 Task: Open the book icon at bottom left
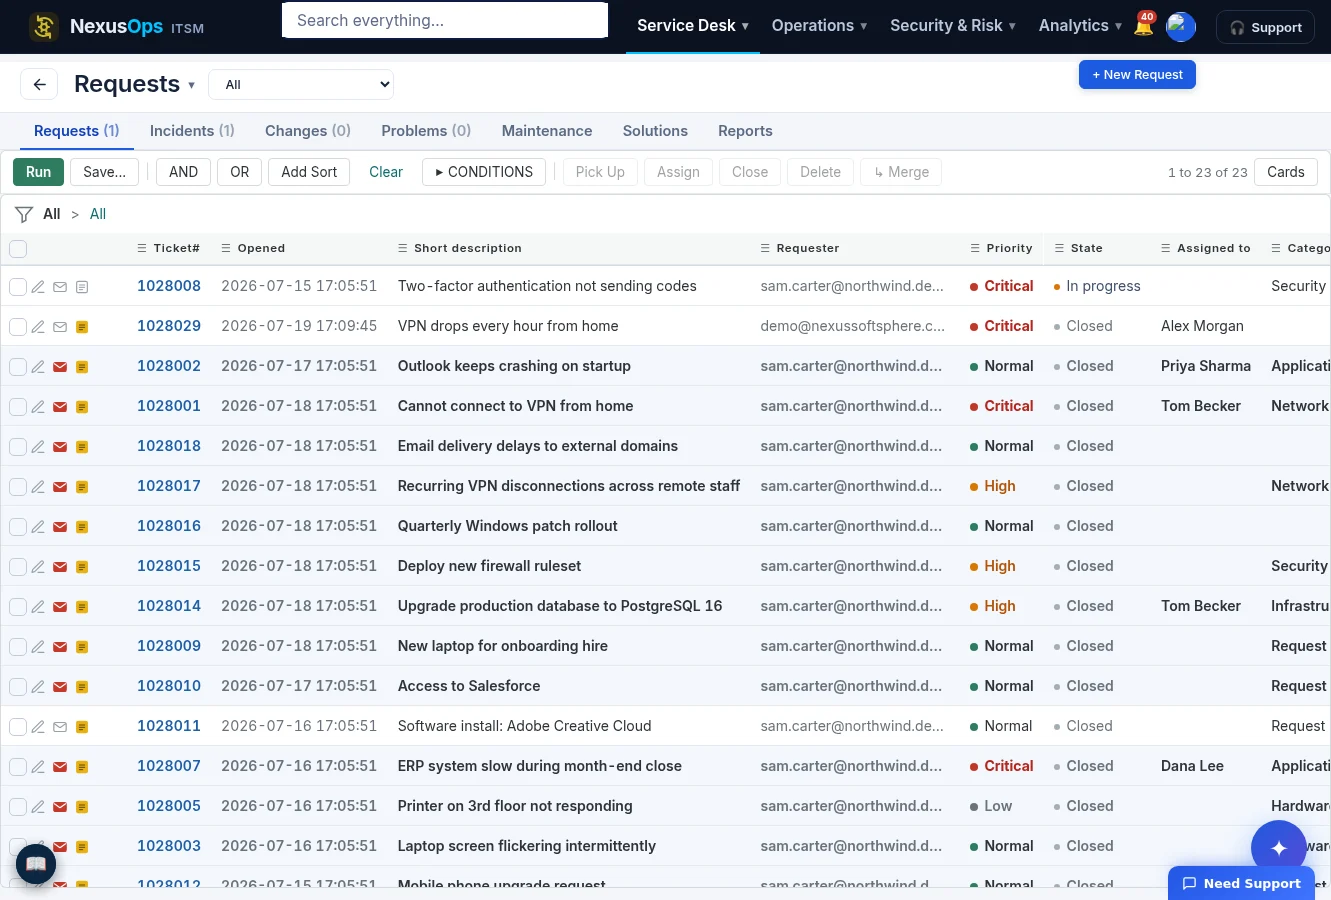36,864
